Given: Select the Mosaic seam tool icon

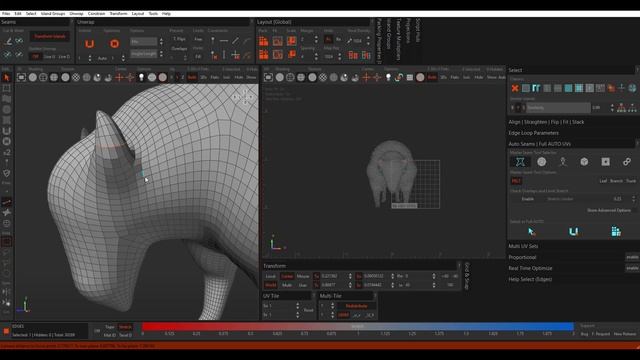Looking at the screenshot, I should coord(520,162).
